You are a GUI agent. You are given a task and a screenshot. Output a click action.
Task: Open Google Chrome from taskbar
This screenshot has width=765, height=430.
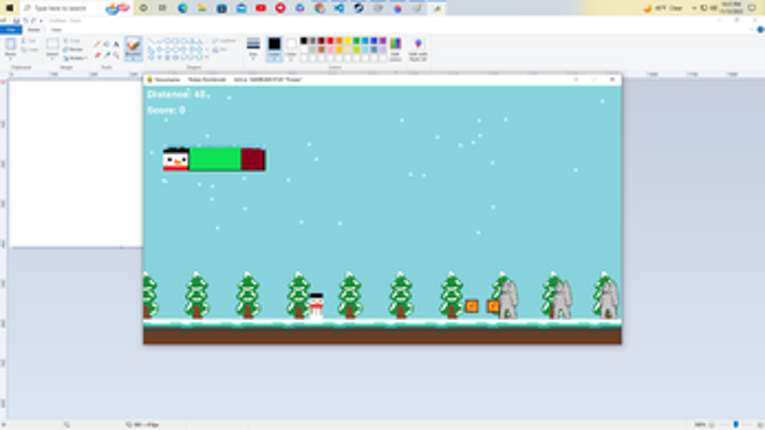[320, 8]
